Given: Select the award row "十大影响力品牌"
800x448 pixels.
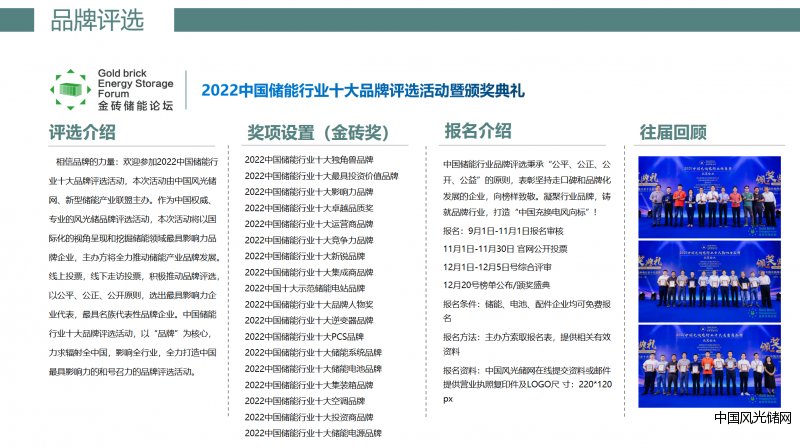Looking at the screenshot, I should click(x=309, y=192).
